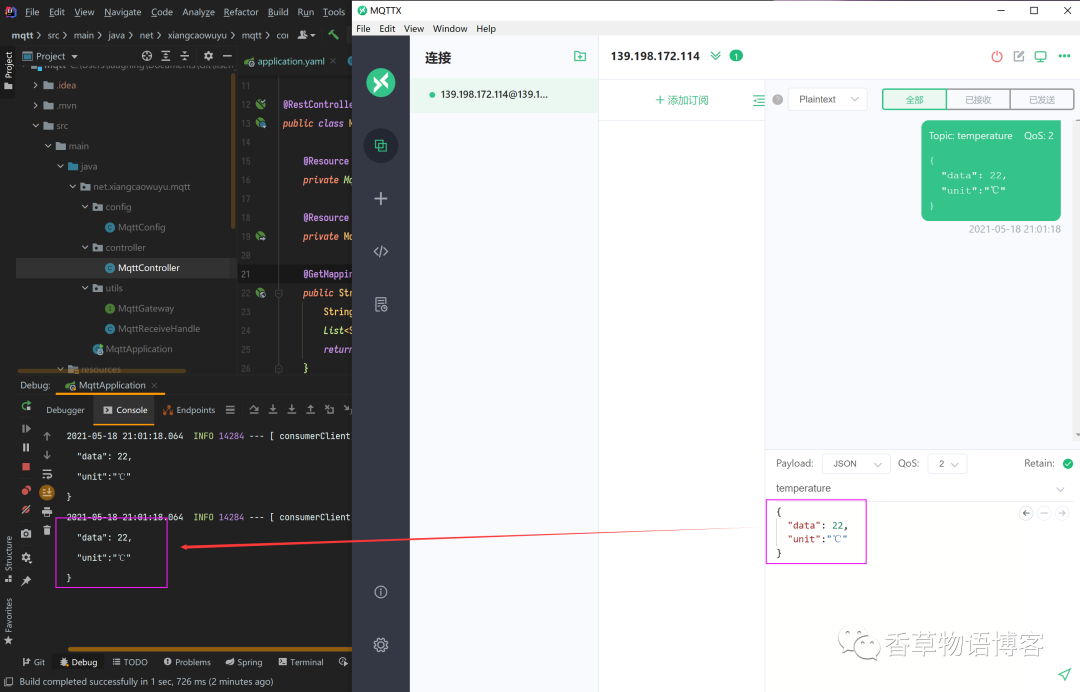Viewport: 1080px width, 692px height.
Task: Open MQTTX Window menu
Action: click(450, 29)
